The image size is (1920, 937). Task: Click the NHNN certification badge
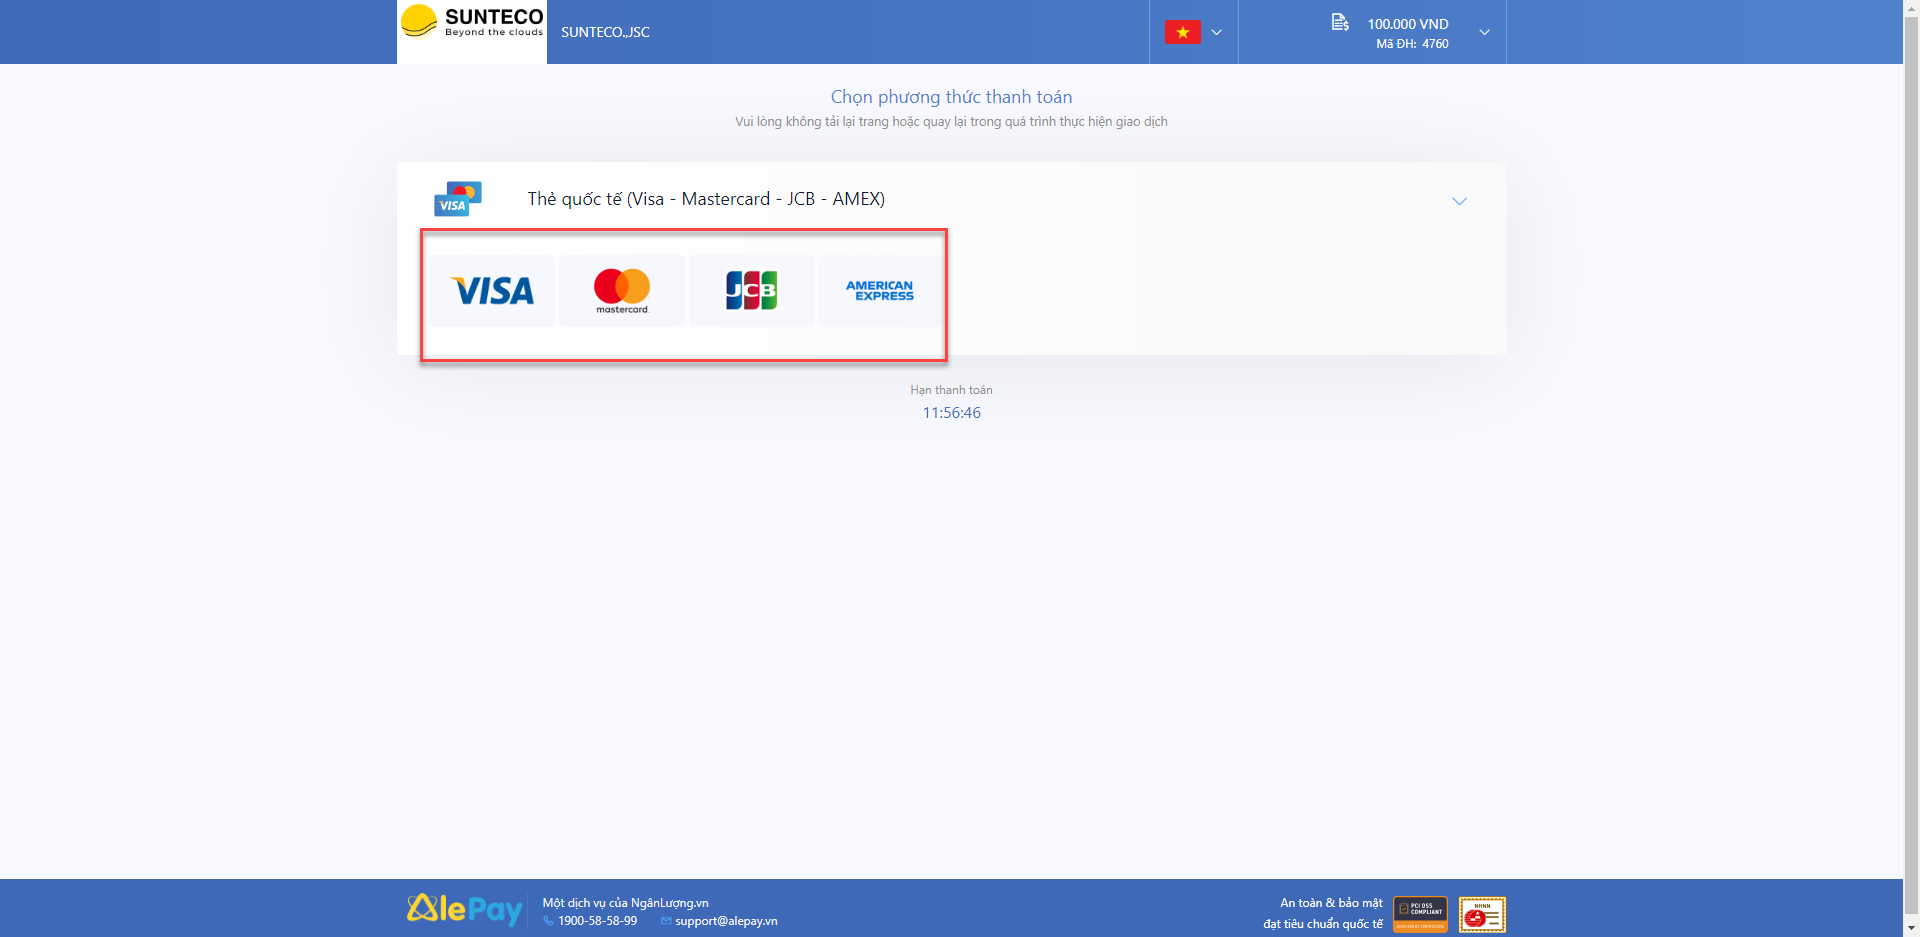click(1482, 914)
